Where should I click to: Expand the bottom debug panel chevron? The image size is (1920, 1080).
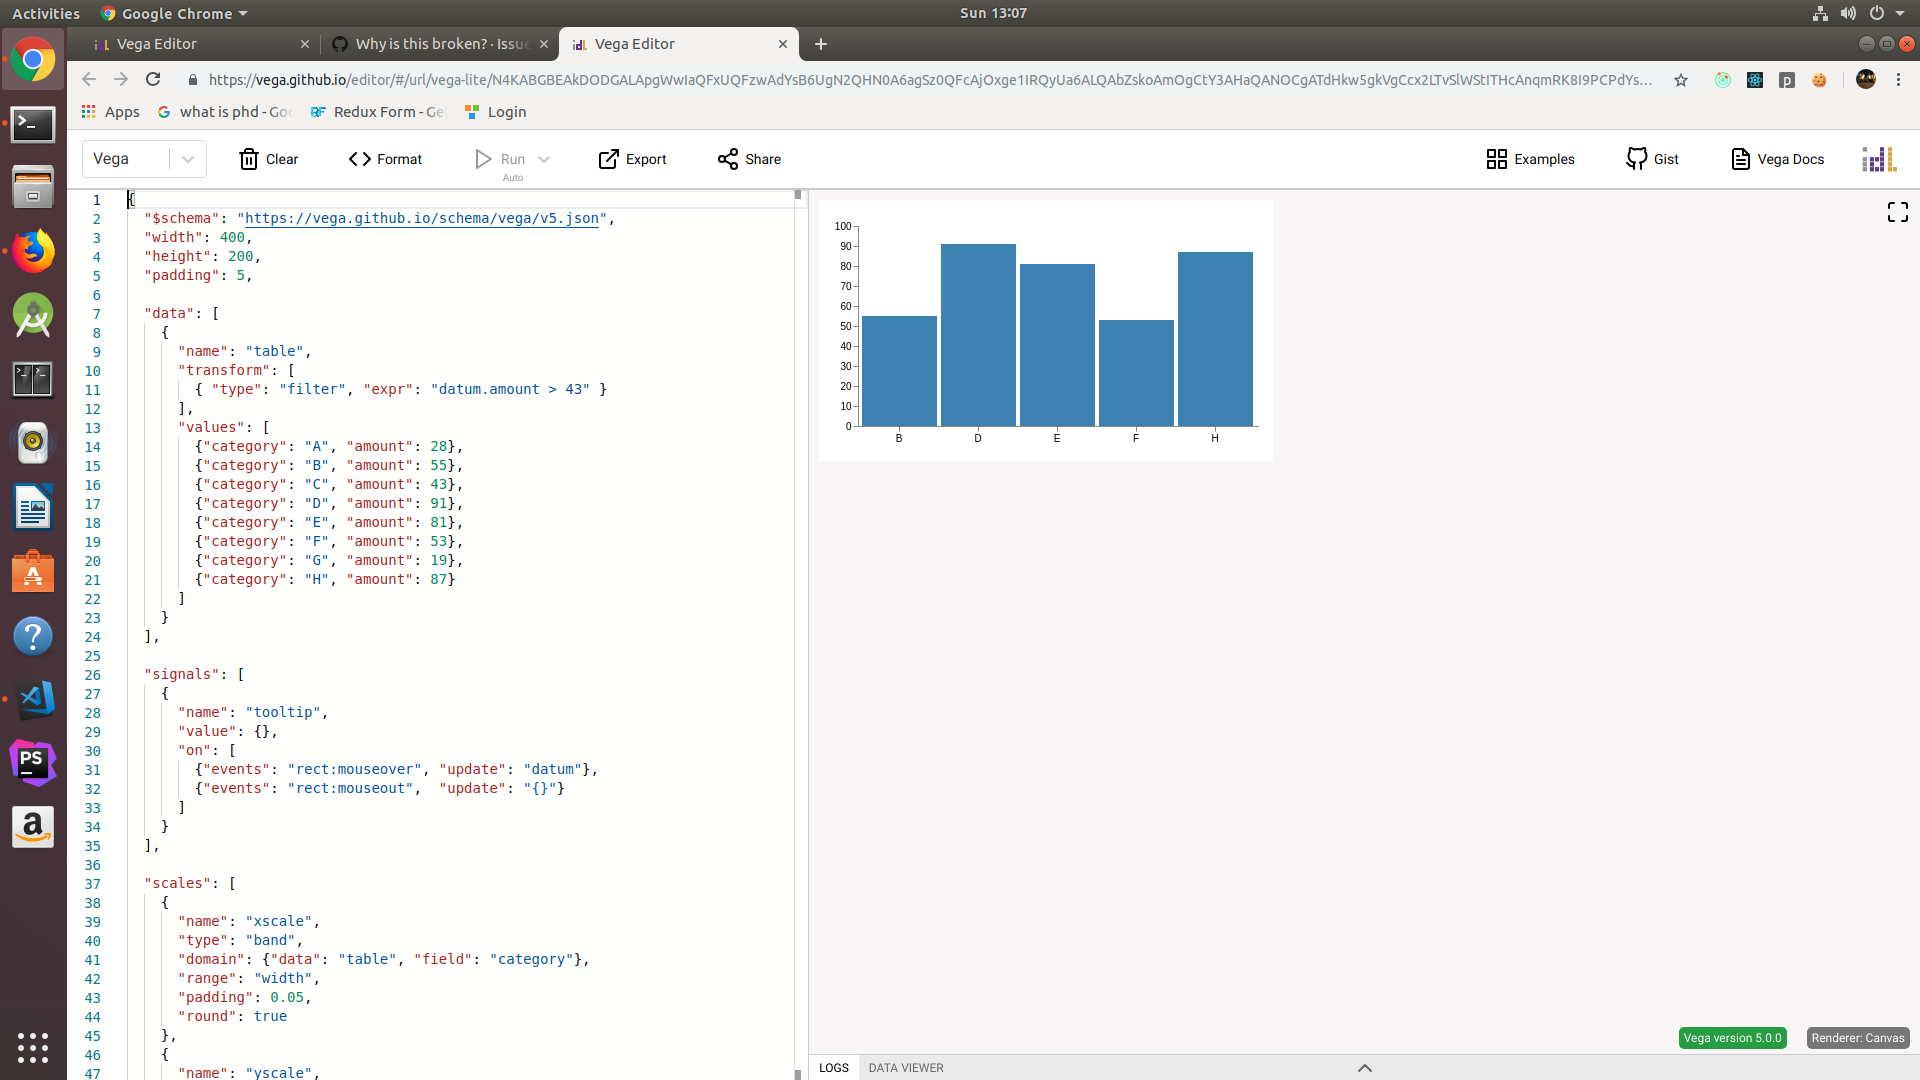tap(1364, 1068)
